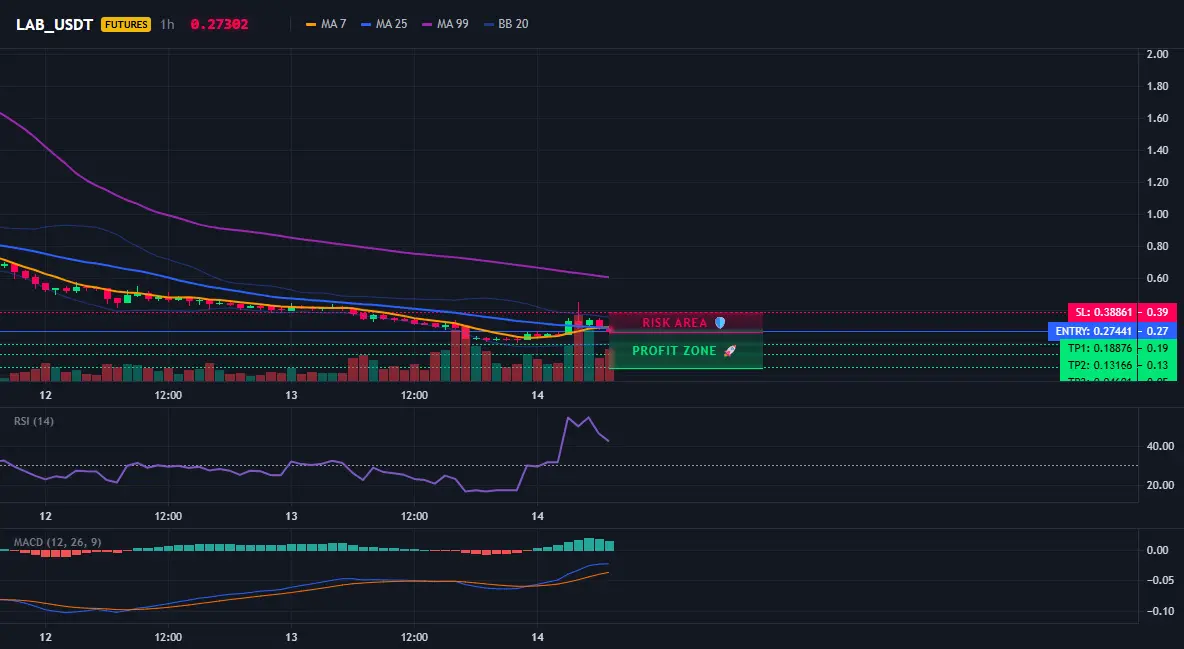
Task: Click the TP2: 0.13166 price tag
Action: click(1118, 365)
